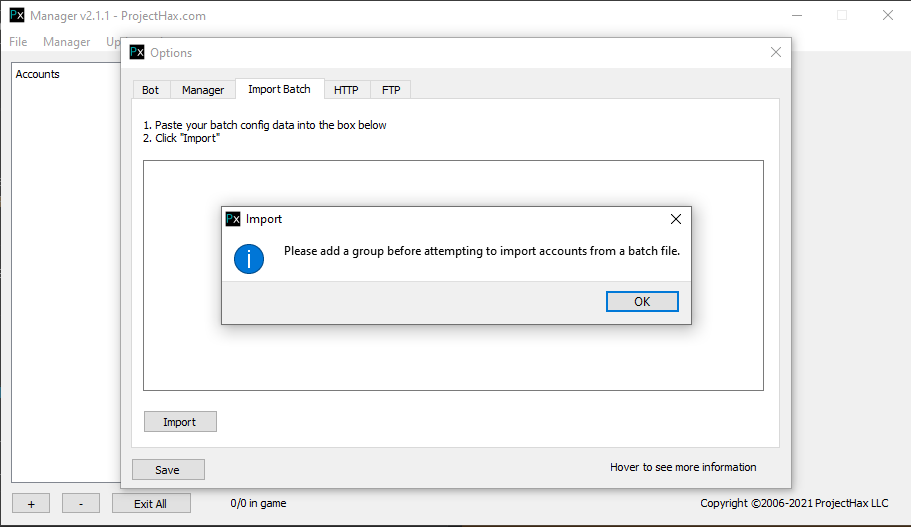Close the Import message dialog with X

coord(675,219)
